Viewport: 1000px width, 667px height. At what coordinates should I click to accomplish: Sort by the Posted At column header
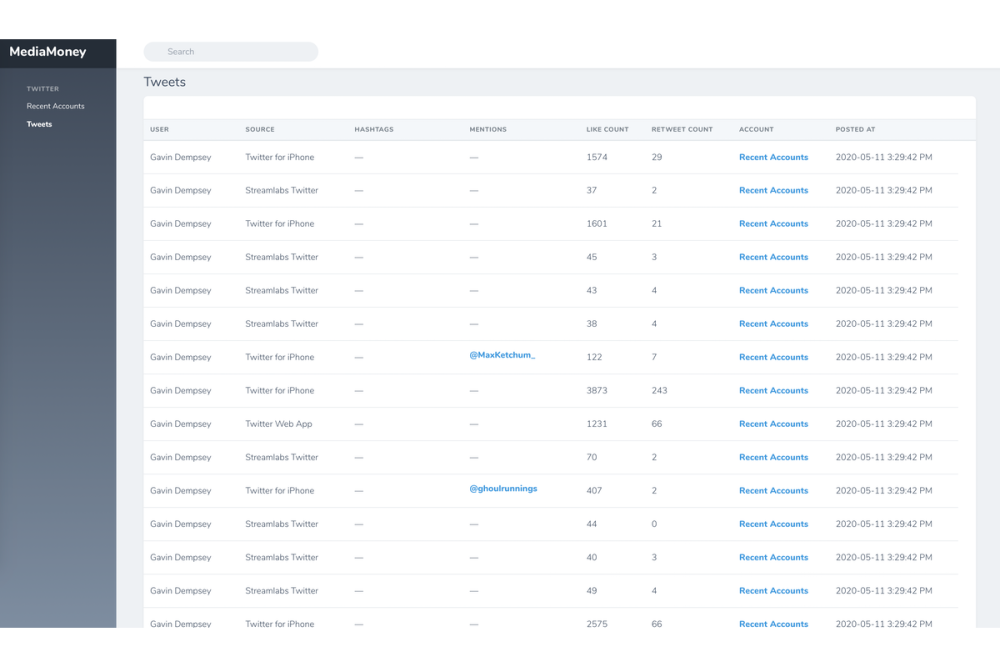point(855,129)
